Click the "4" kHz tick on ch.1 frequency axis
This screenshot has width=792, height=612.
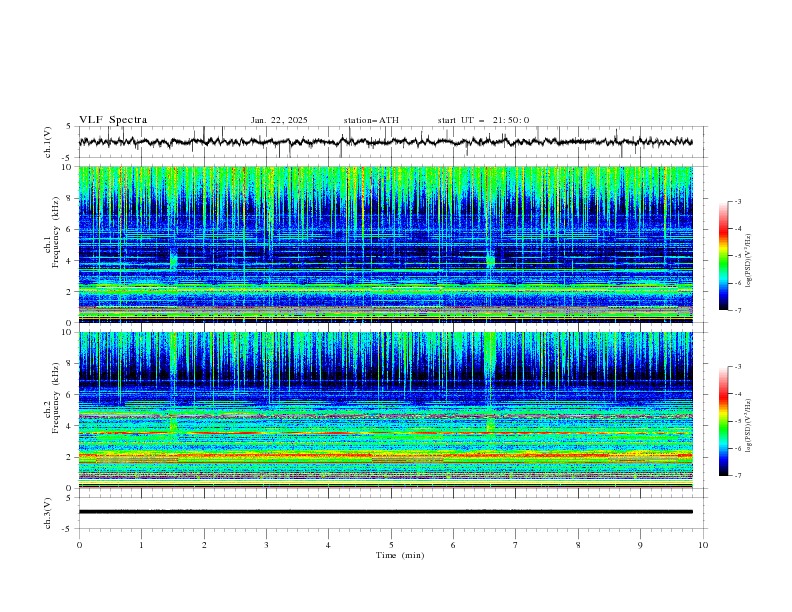tap(69, 261)
